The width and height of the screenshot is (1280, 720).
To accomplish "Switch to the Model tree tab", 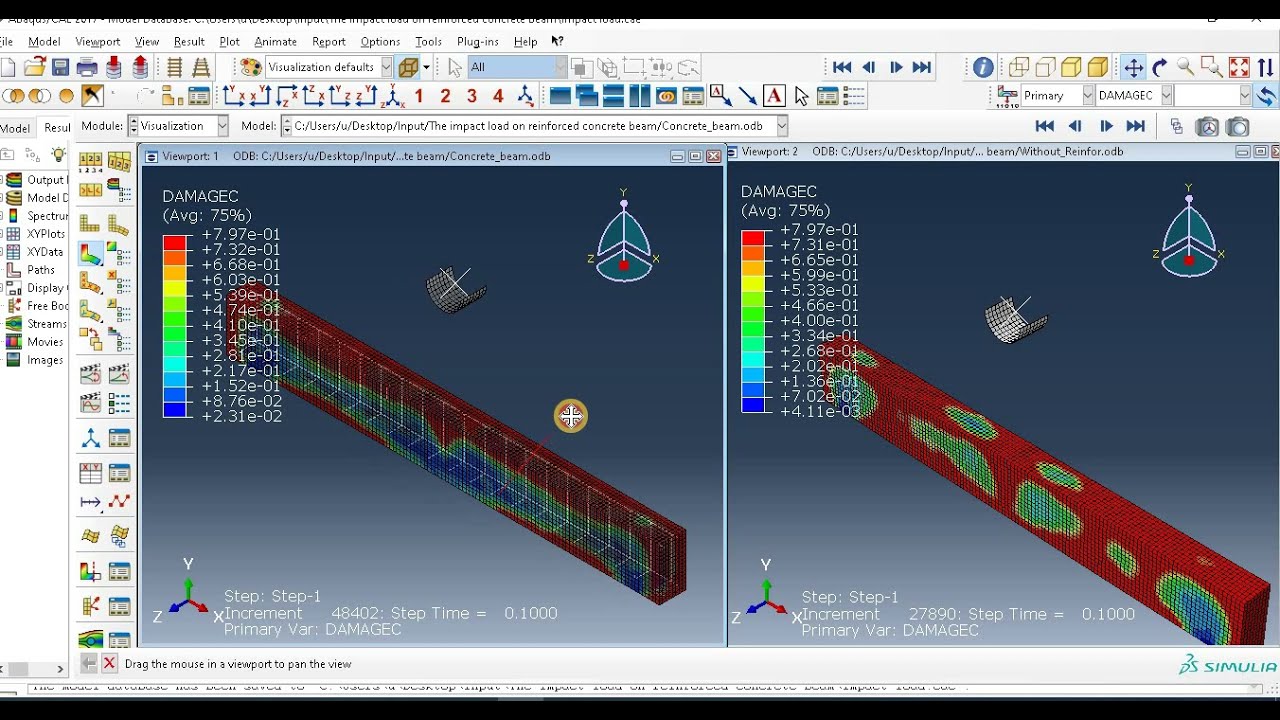I will (15, 128).
